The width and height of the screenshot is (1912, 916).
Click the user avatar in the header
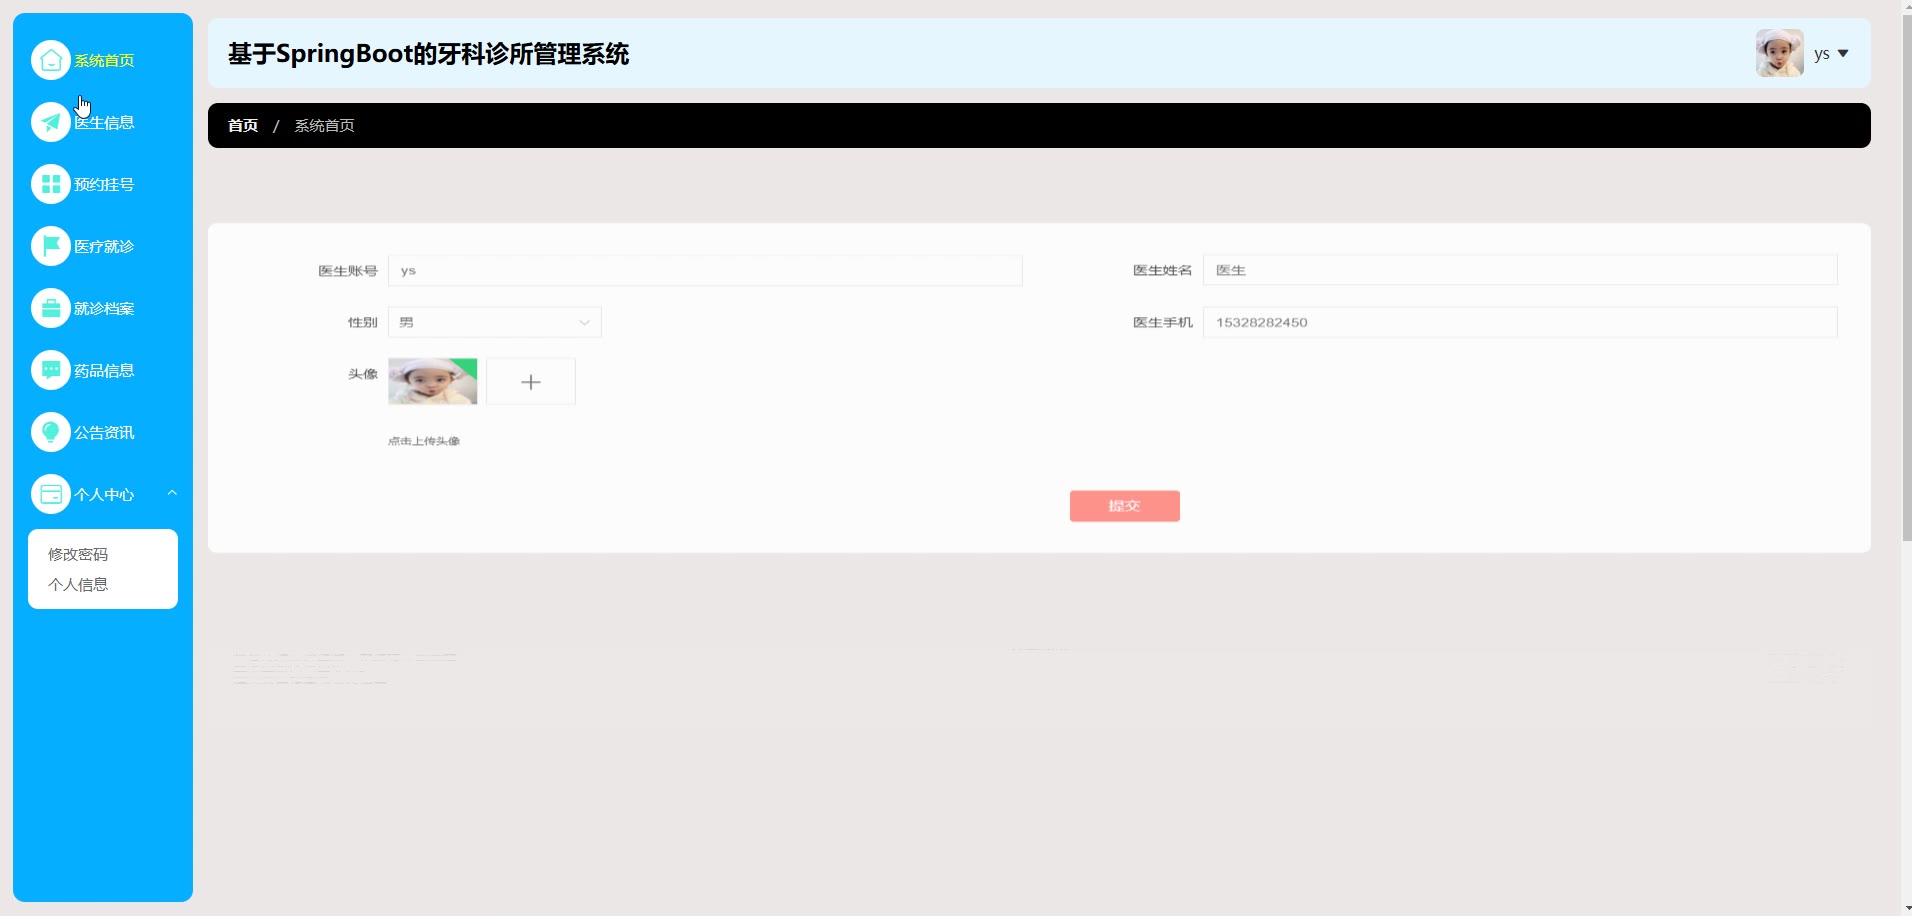click(x=1780, y=53)
